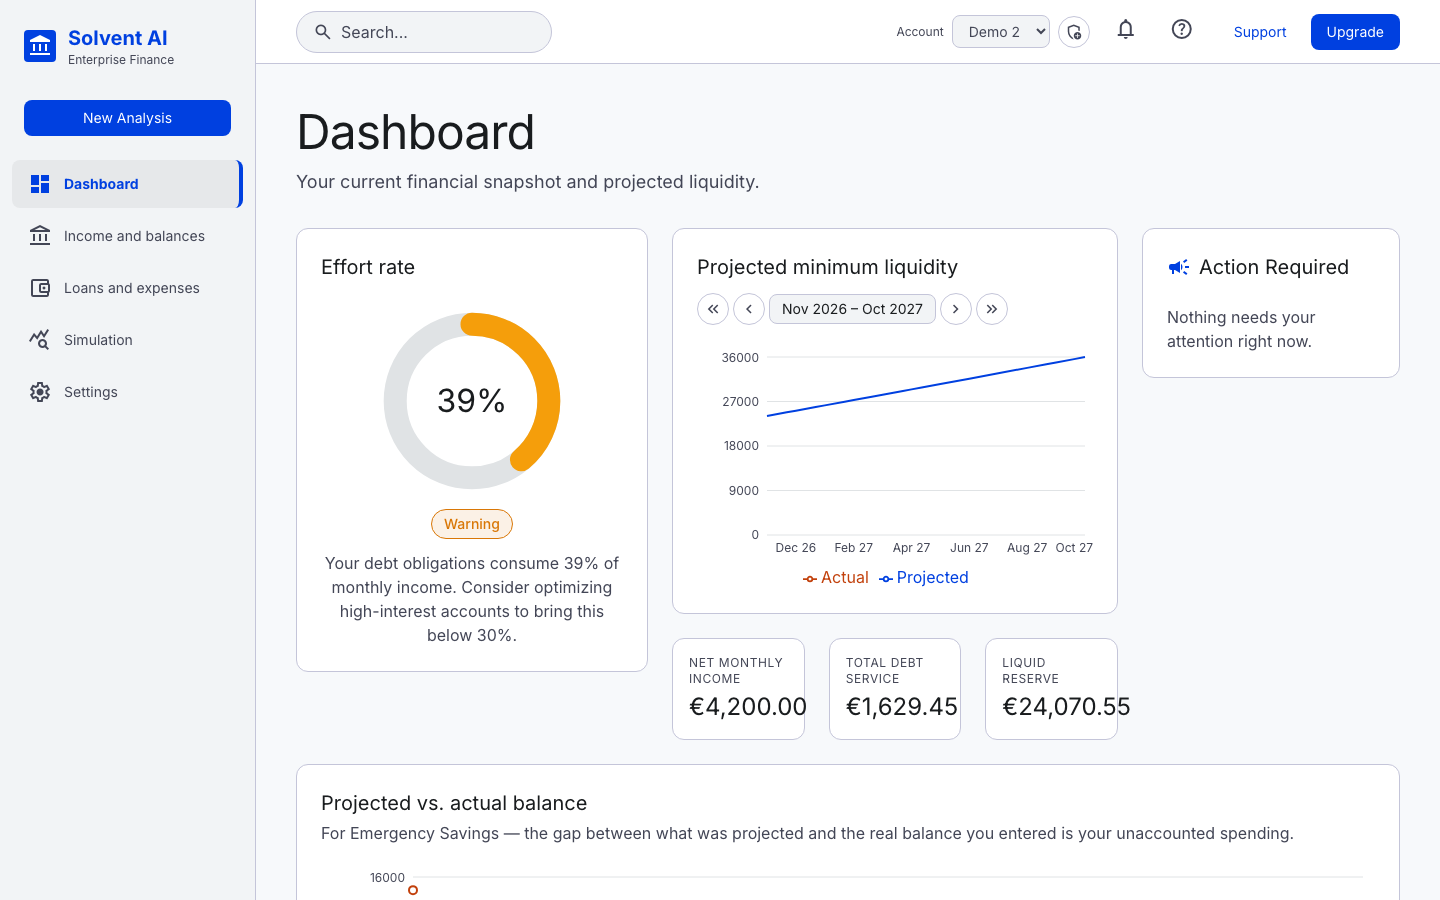Open the Support link
This screenshot has width=1440, height=900.
[x=1260, y=32]
